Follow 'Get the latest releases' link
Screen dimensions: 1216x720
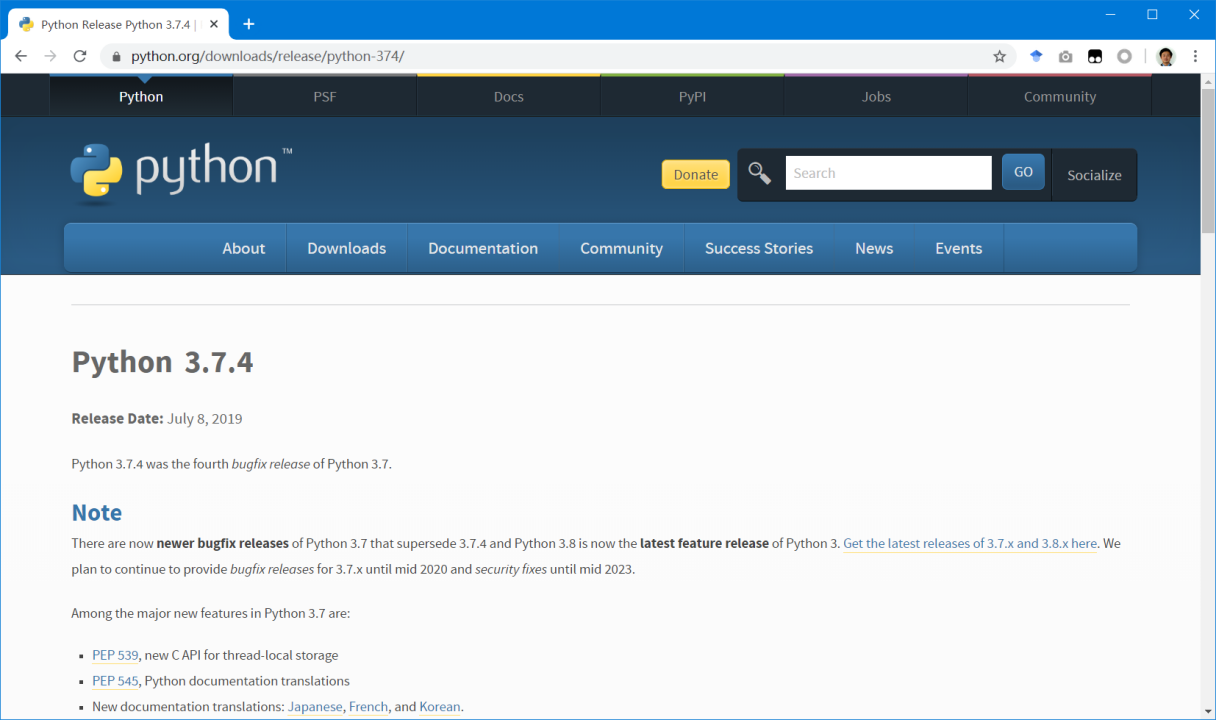coord(970,544)
